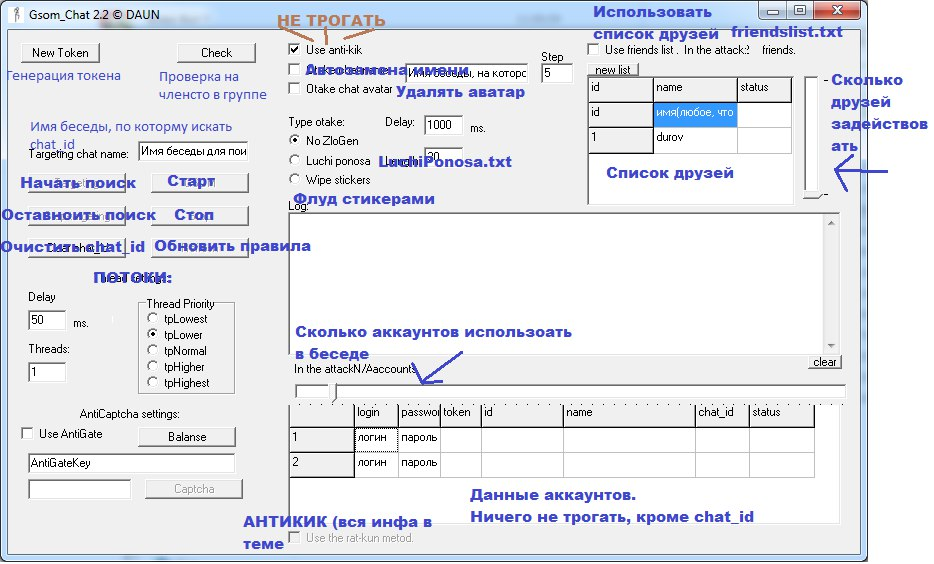Click the password column header
The width and height of the screenshot is (934, 564).
[419, 415]
